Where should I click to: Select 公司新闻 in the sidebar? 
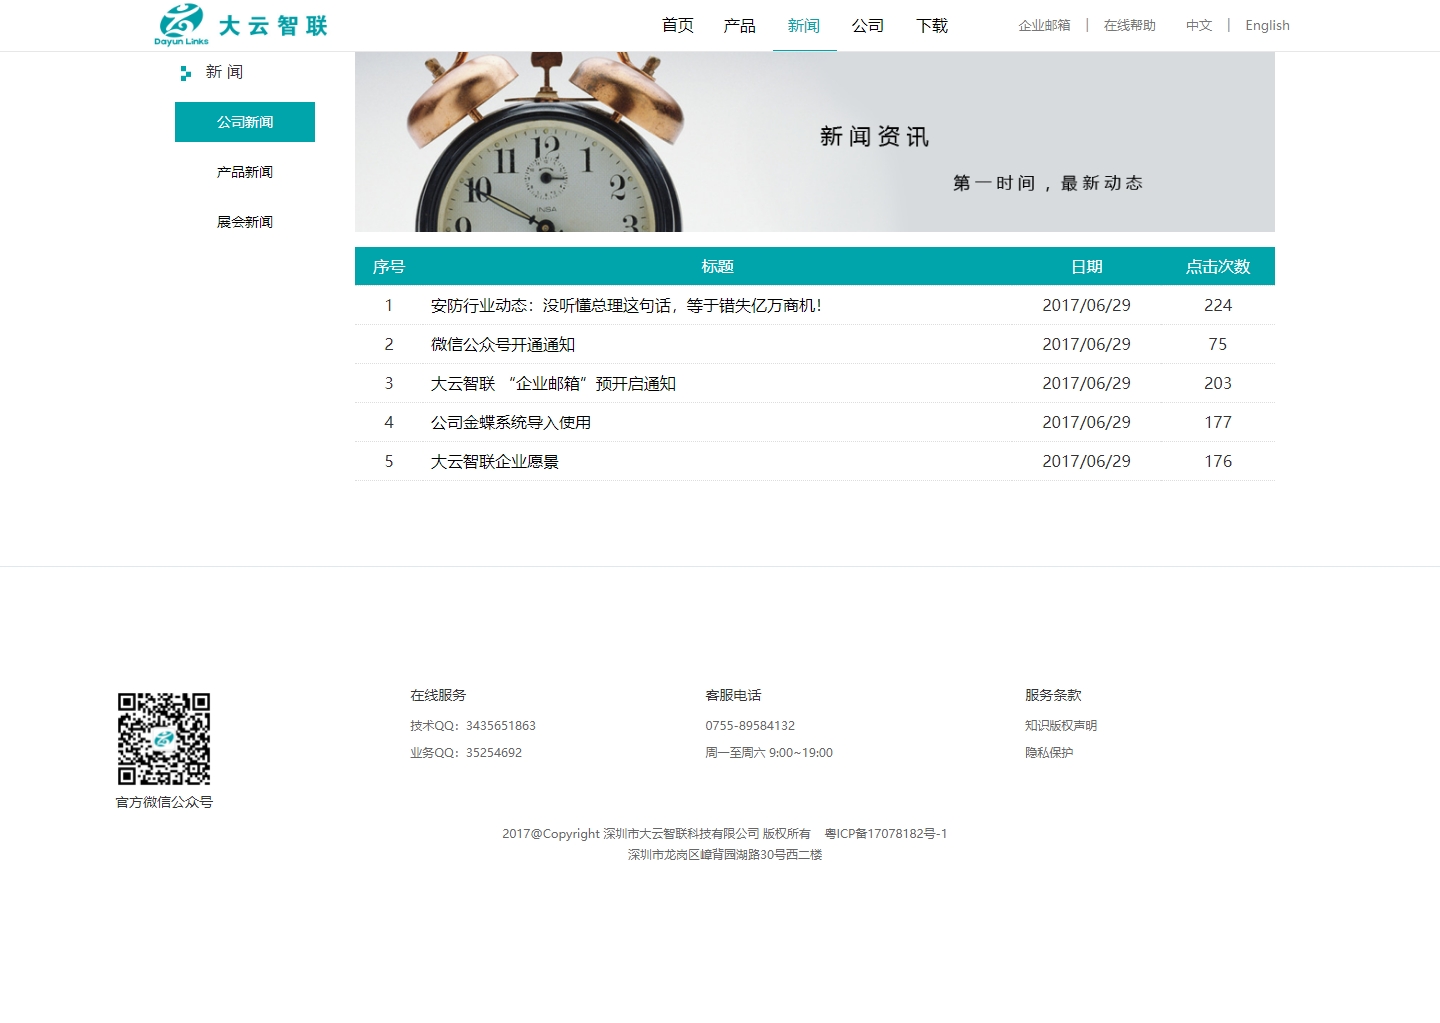(x=245, y=122)
